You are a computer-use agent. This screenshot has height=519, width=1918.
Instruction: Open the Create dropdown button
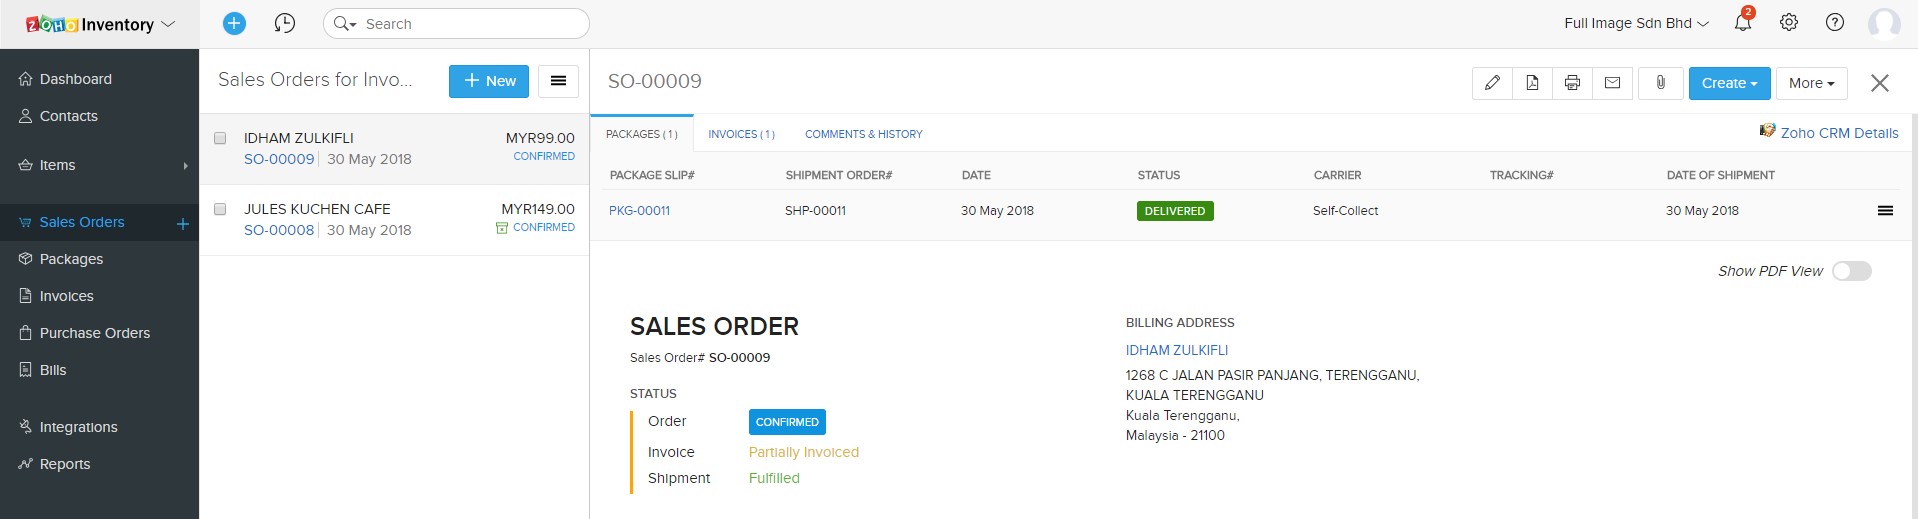pyautogui.click(x=1729, y=83)
